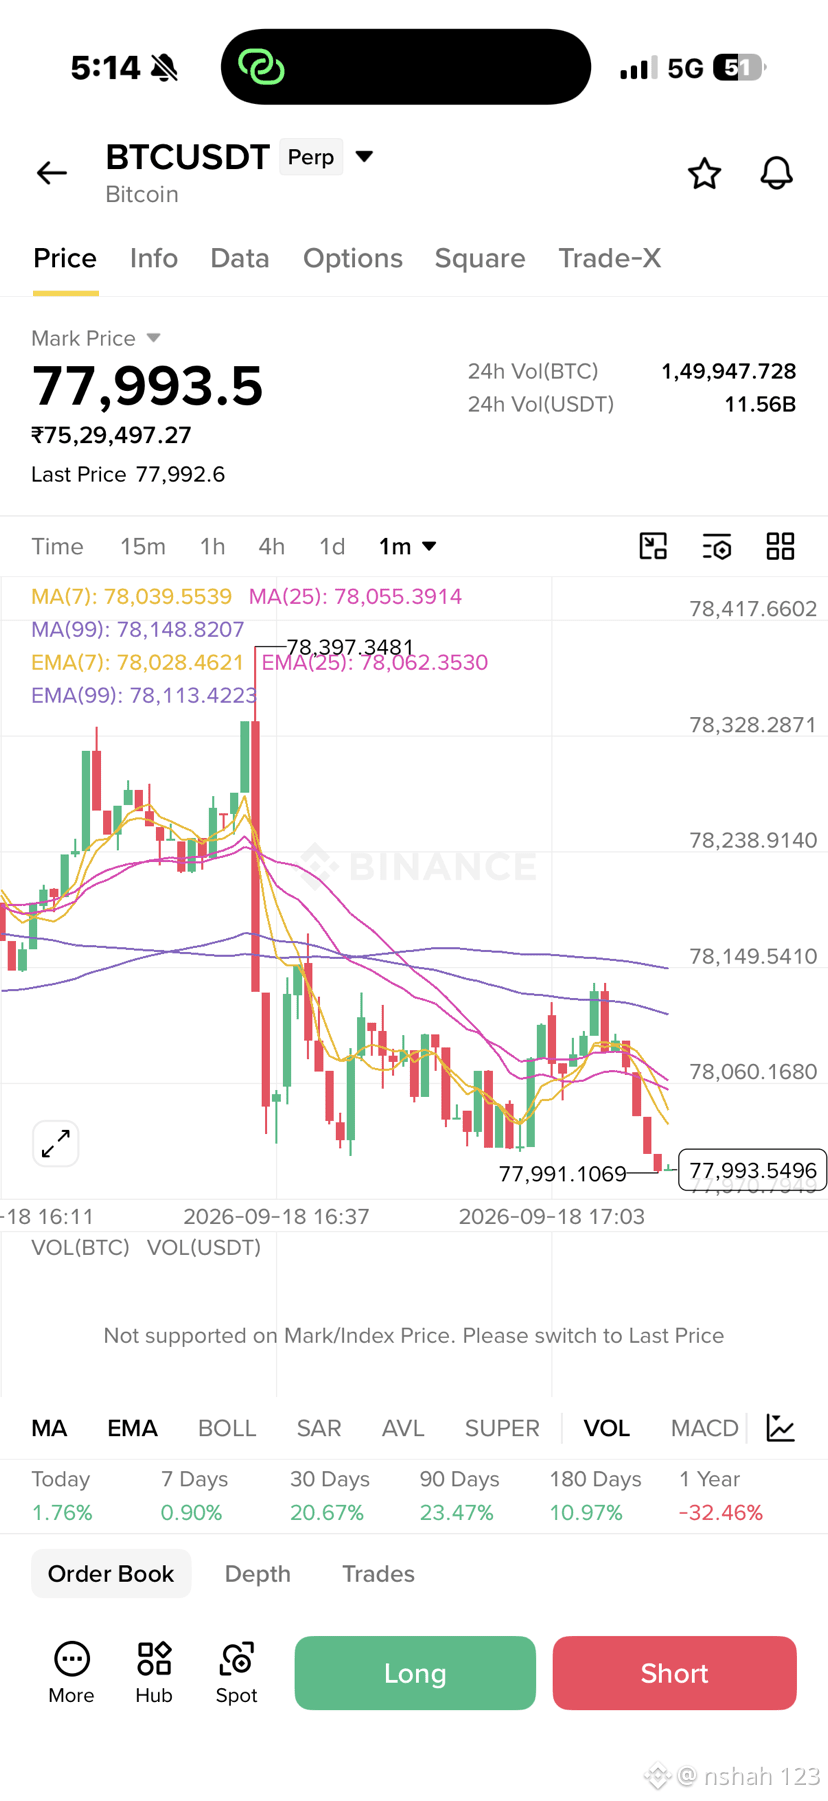
Task: Switch to the Options tab
Action: pyautogui.click(x=353, y=258)
